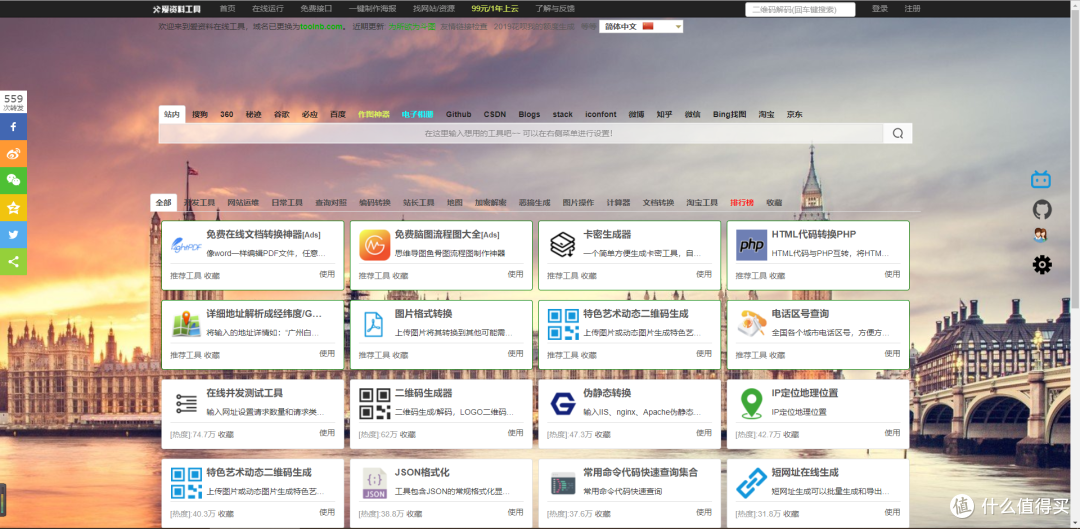Share page via Twitter sidebar icon
Viewport: 1080px width, 529px height.
point(13,234)
